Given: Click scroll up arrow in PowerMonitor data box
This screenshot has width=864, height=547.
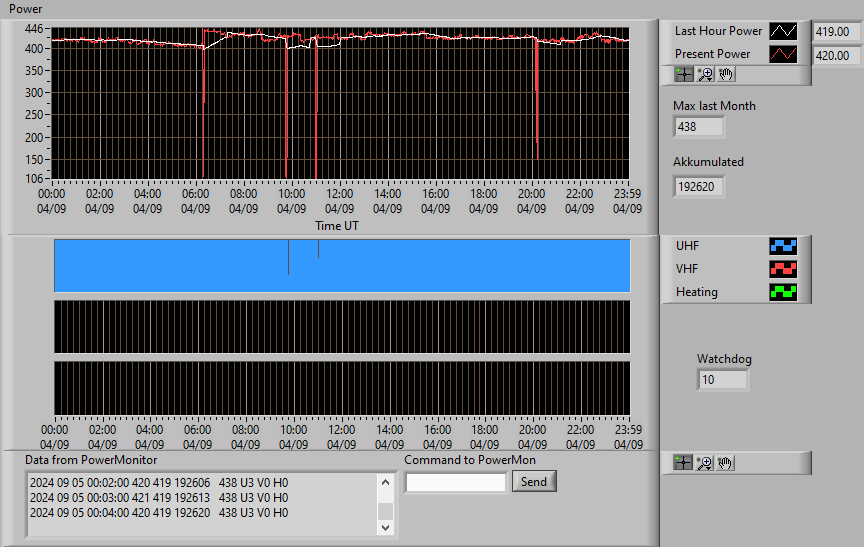Looking at the screenshot, I should tap(385, 483).
